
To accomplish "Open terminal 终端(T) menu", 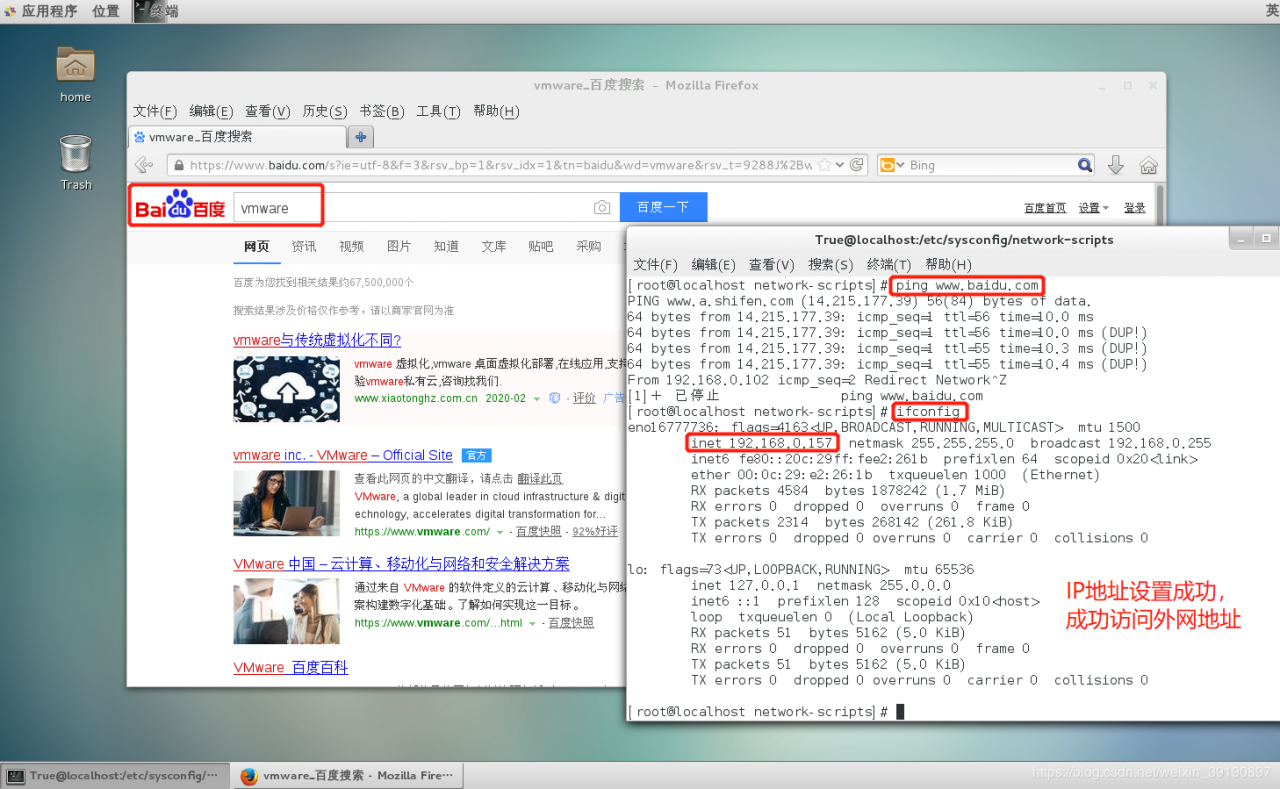I will [889, 265].
